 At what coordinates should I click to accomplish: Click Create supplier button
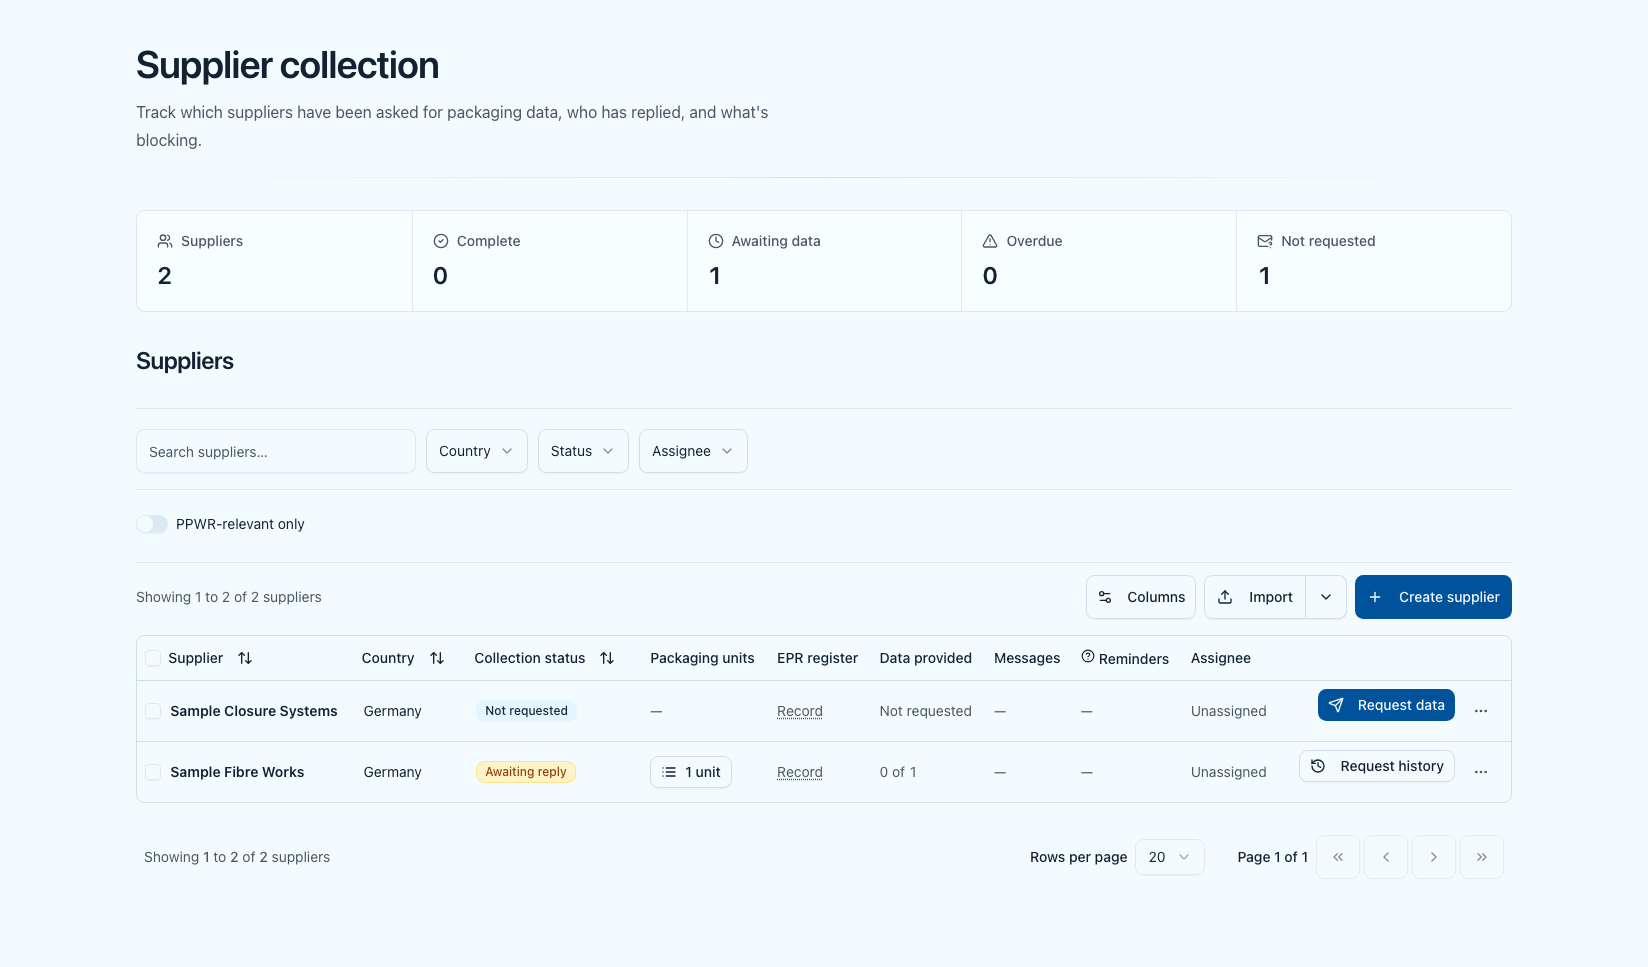1433,597
